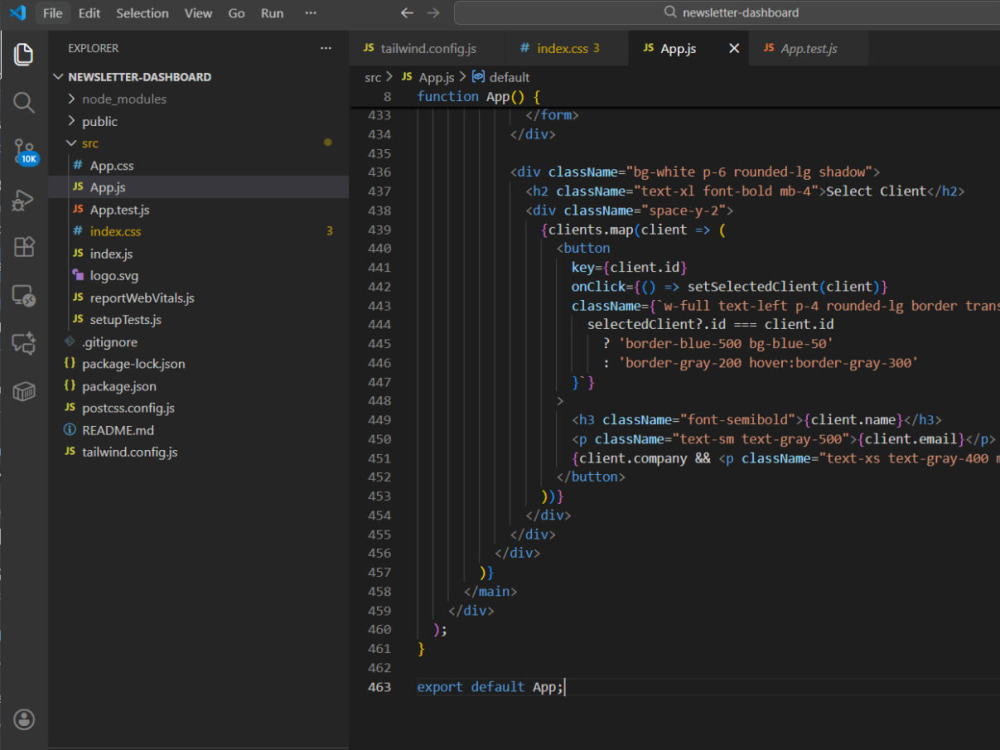Open logo.svg in the explorer
The image size is (1000, 750).
198,276
